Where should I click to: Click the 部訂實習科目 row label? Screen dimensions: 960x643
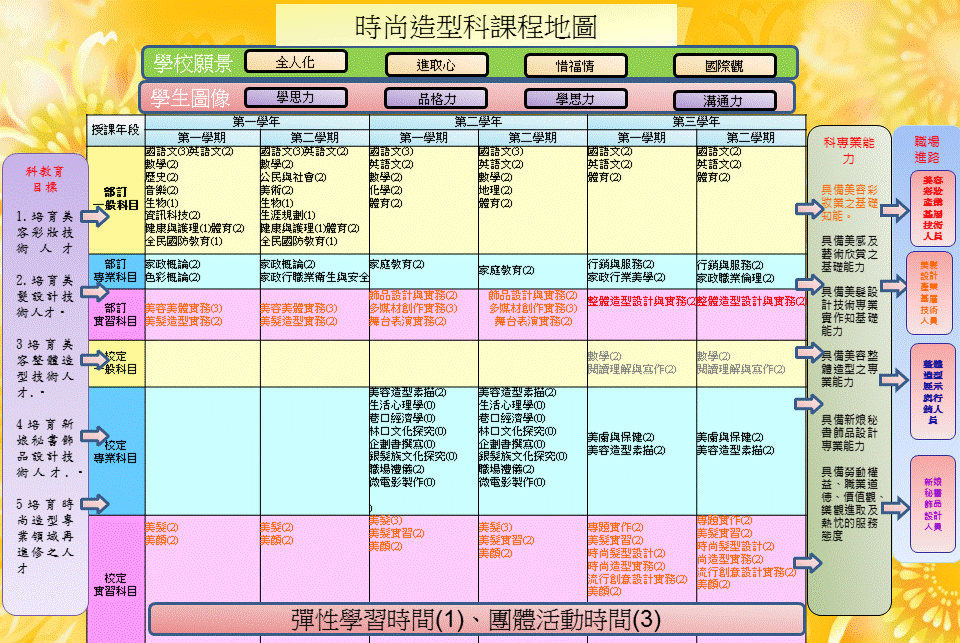click(x=116, y=314)
